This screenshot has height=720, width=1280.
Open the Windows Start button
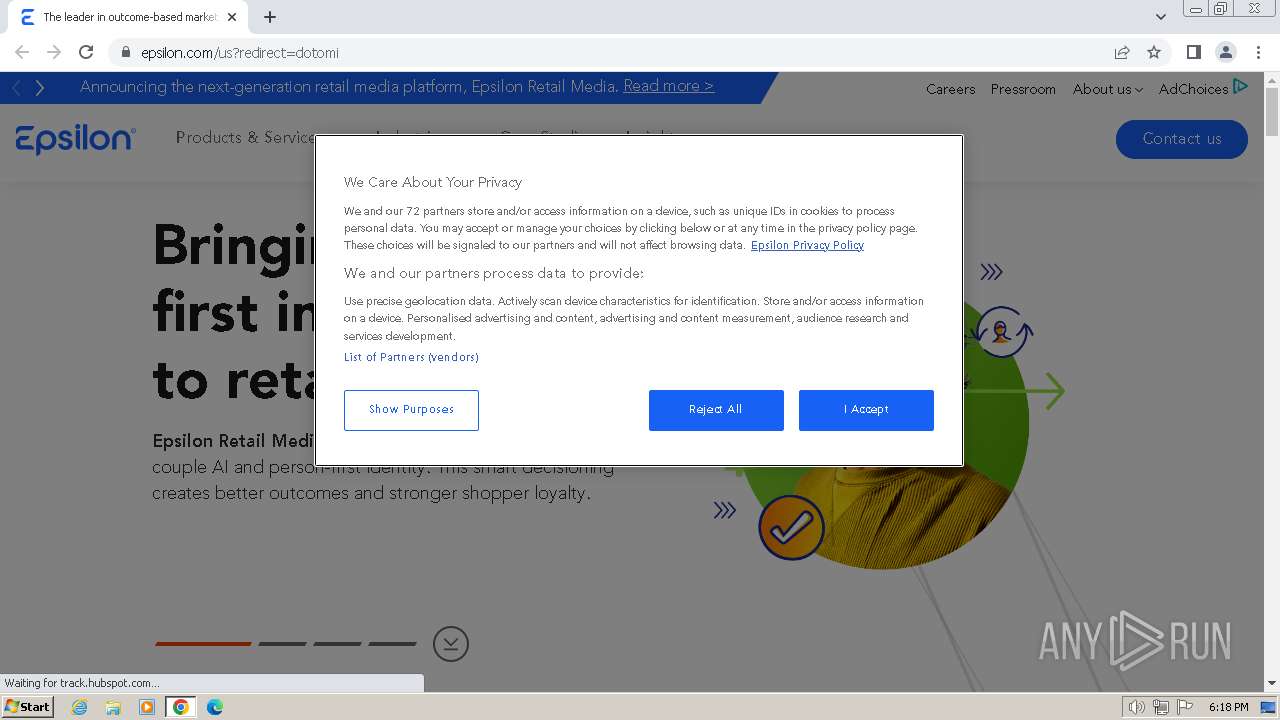(x=27, y=707)
